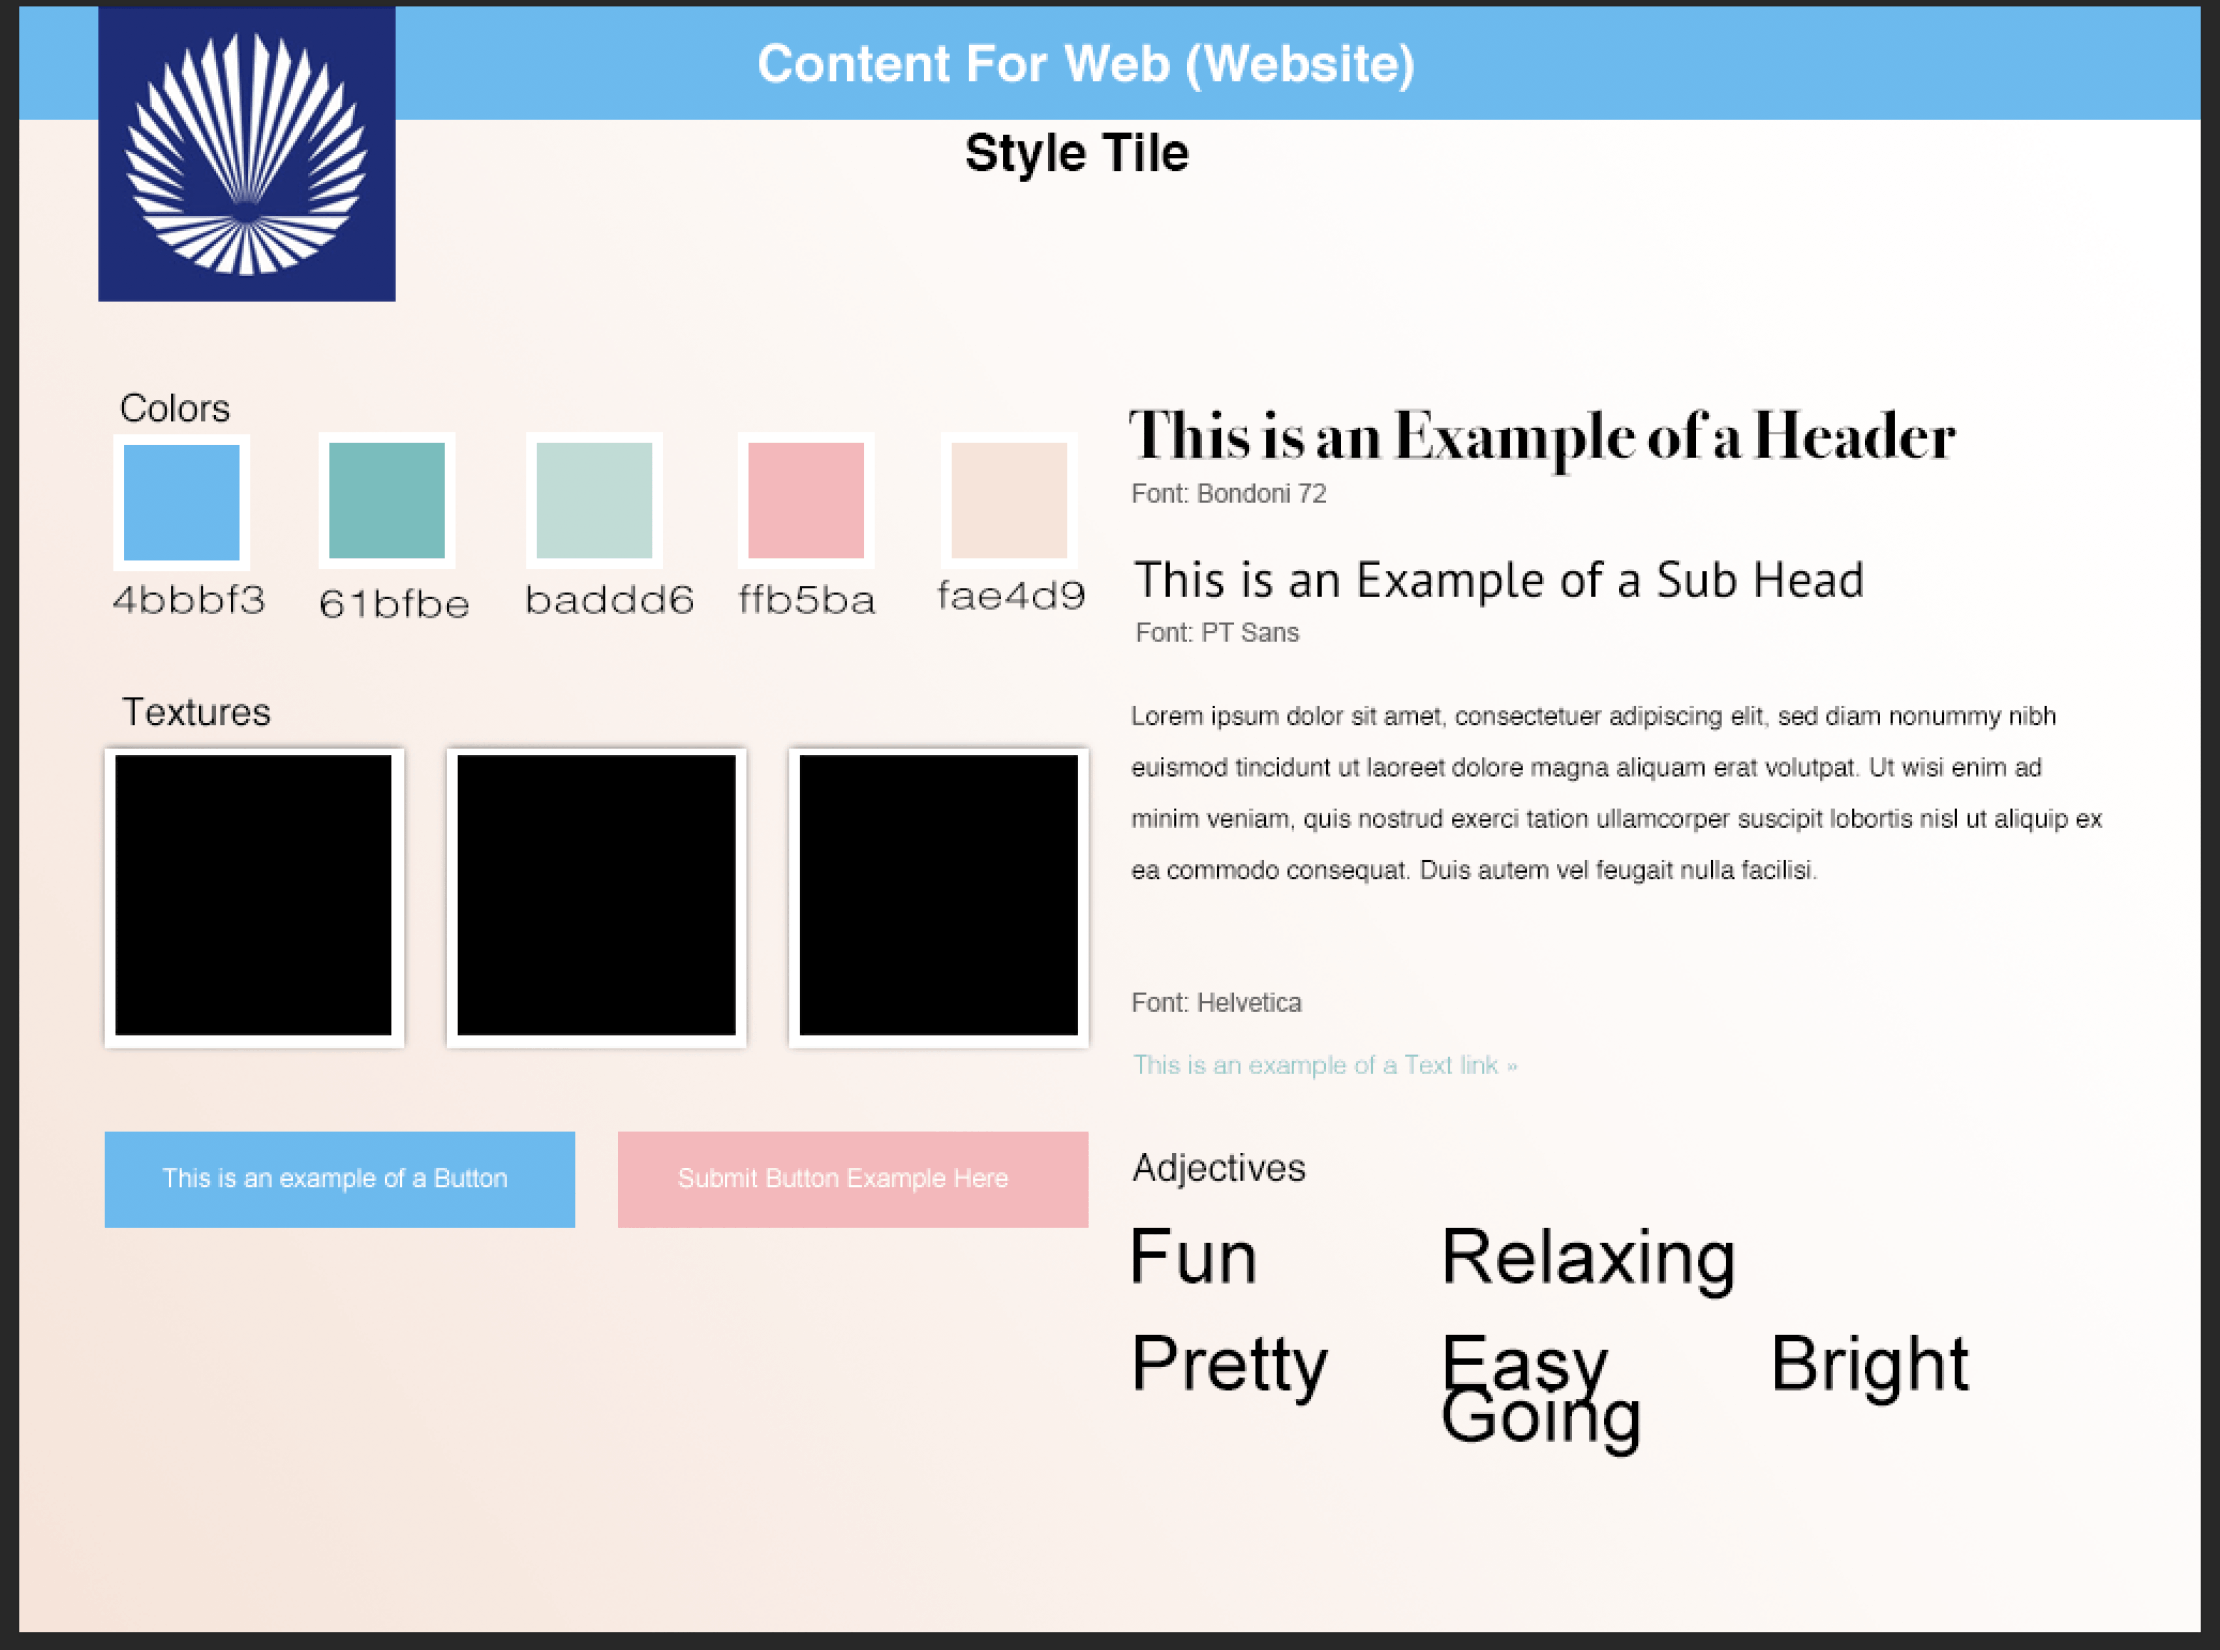
Task: Click the hex label 'ffb5ba'
Action: (807, 600)
